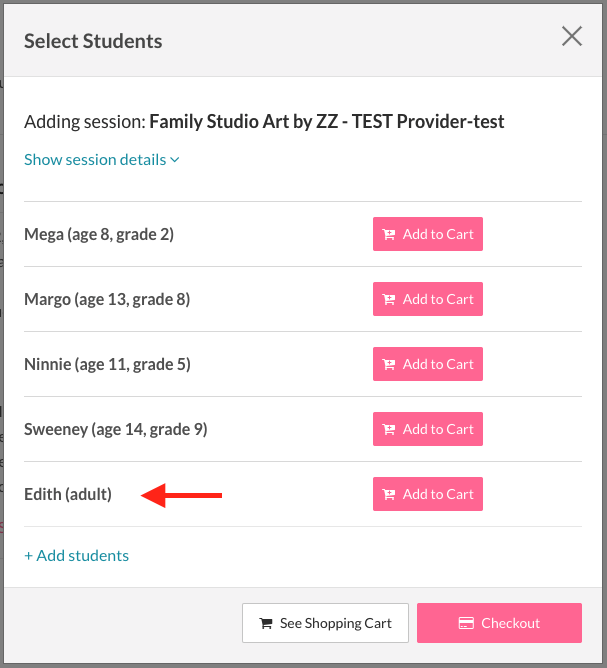Select the Sweeney (age 14, grade 9) name
Viewport: 607px width, 668px height.
click(x=115, y=429)
